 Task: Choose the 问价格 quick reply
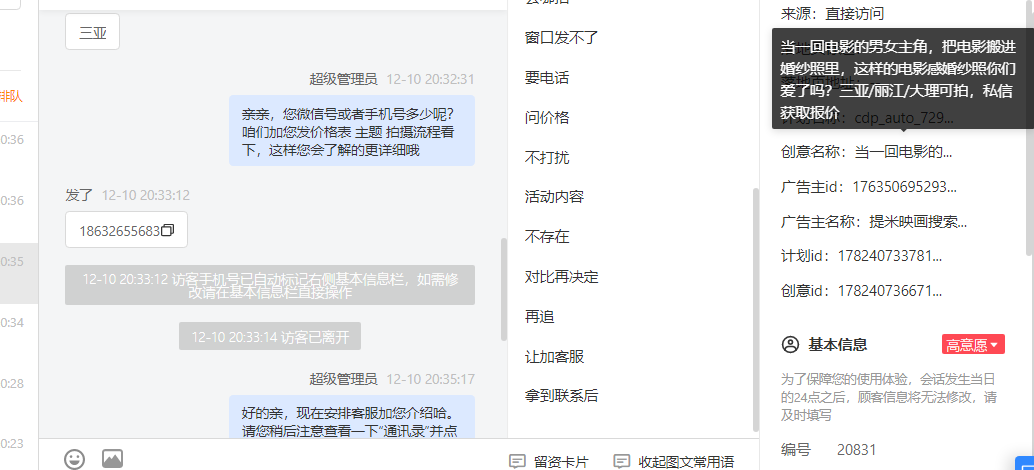tap(547, 117)
